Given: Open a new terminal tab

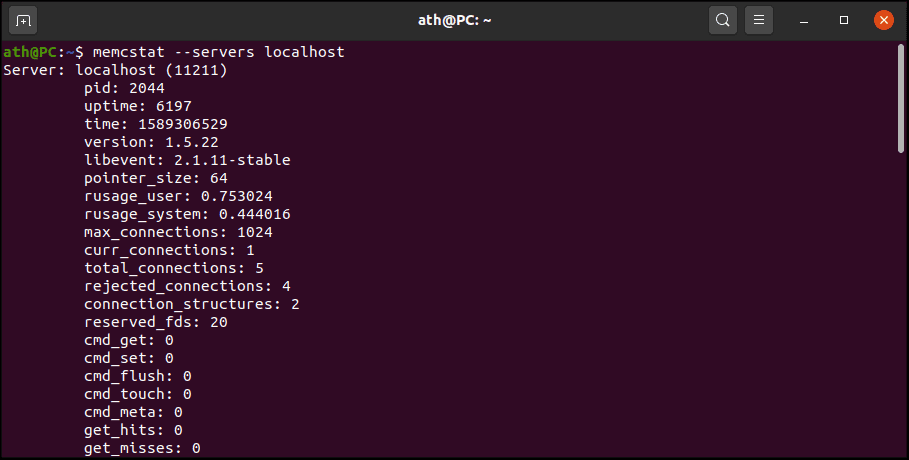Looking at the screenshot, I should point(23,20).
